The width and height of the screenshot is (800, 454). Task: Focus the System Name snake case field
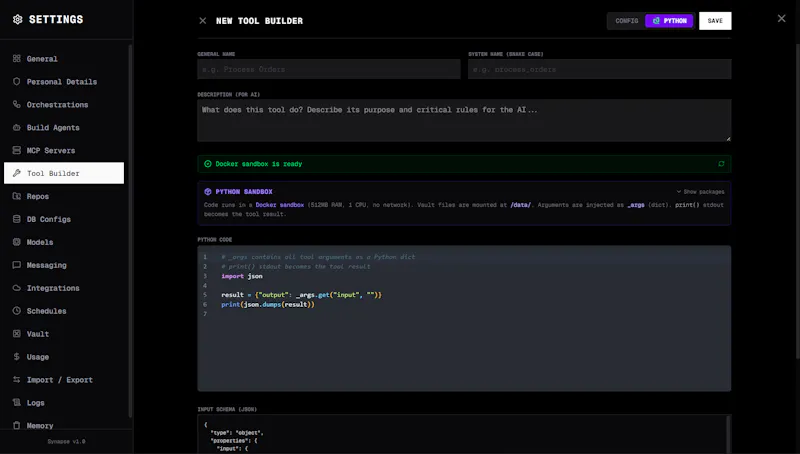[599, 69]
